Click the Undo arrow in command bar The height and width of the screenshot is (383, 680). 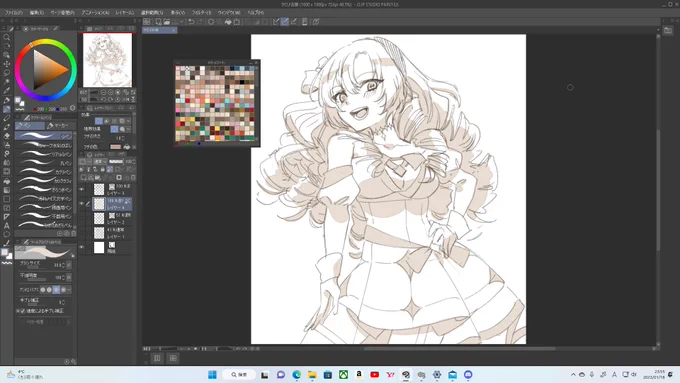click(191, 22)
